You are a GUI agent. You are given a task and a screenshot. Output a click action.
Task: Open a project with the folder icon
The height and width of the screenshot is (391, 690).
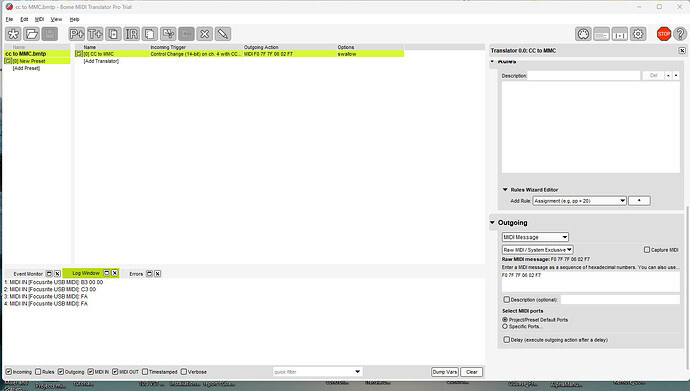click(31, 34)
